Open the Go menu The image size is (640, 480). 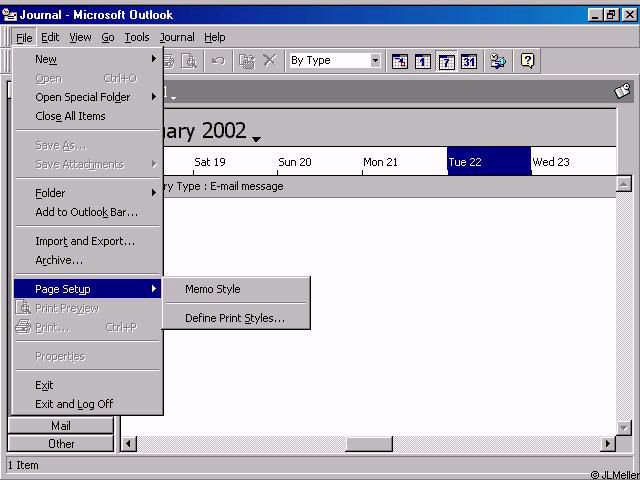[108, 38]
